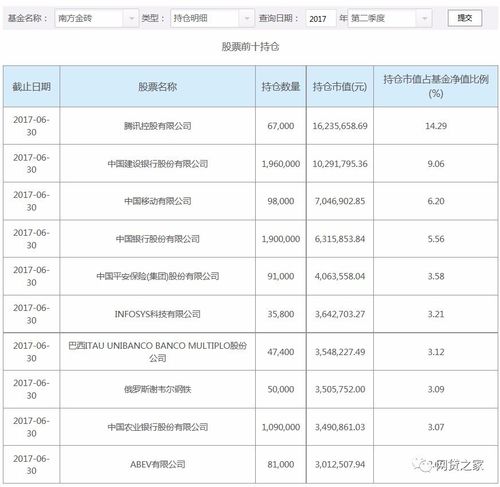Click the date cell in the ABEV有限公司 row
Viewport: 500px width, 487px height.
click(x=32, y=464)
